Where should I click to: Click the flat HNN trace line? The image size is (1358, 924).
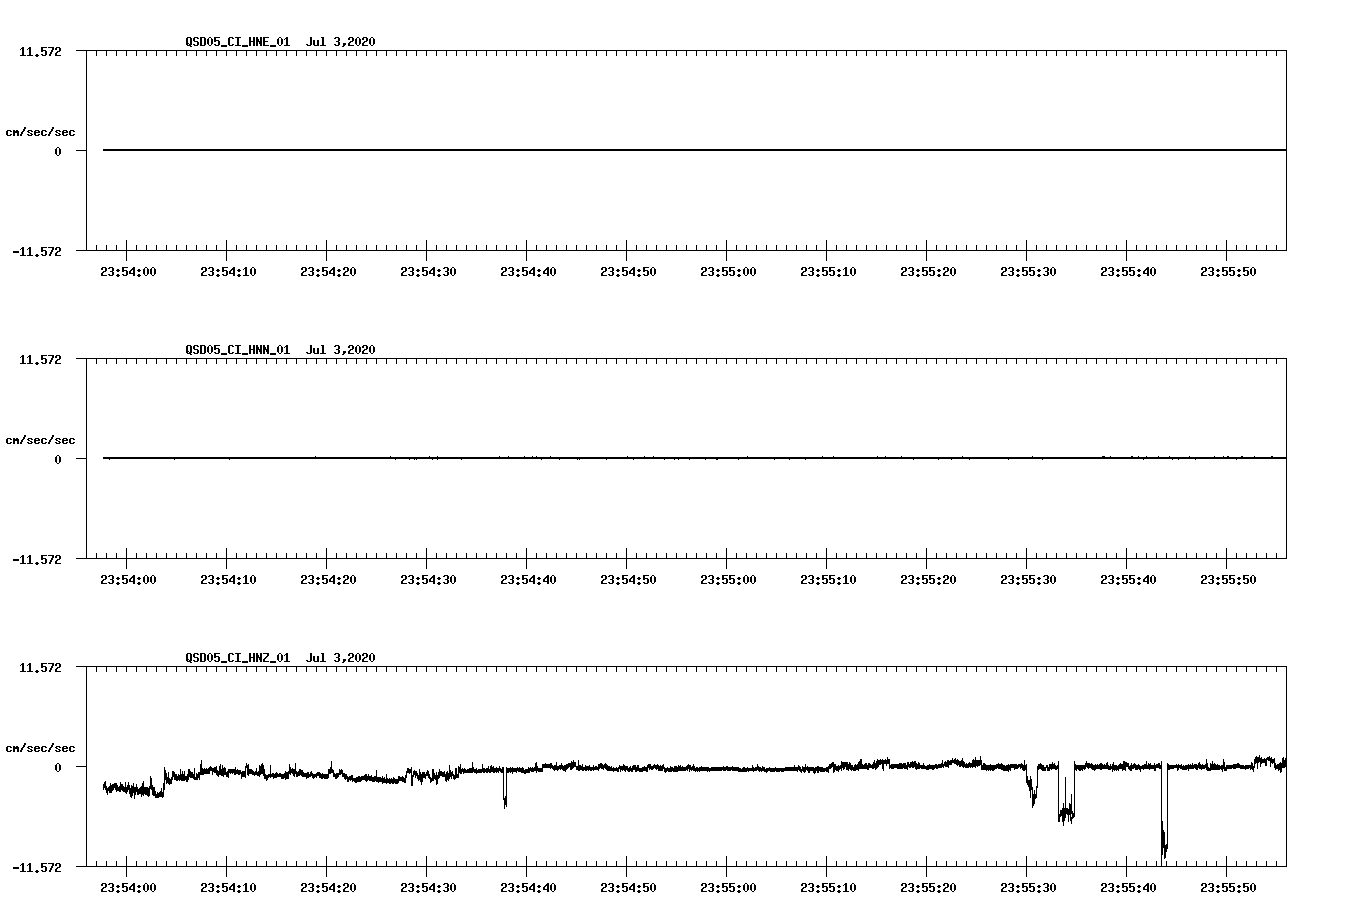[695, 458]
